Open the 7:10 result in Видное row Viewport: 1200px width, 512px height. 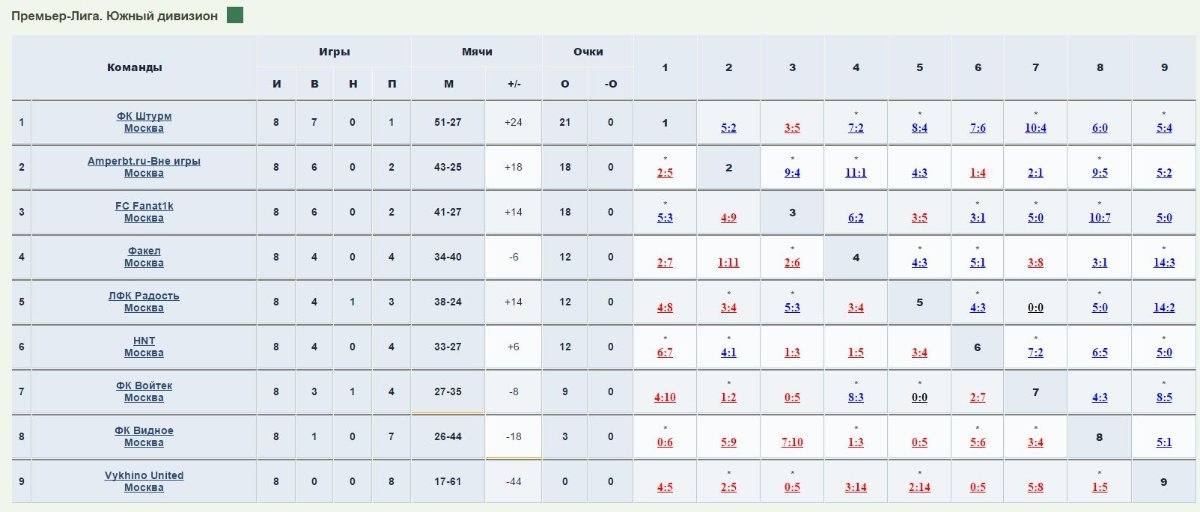coord(792,442)
